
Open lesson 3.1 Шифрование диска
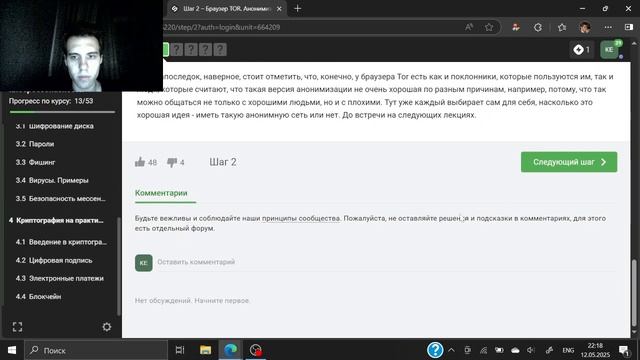pyautogui.click(x=55, y=126)
